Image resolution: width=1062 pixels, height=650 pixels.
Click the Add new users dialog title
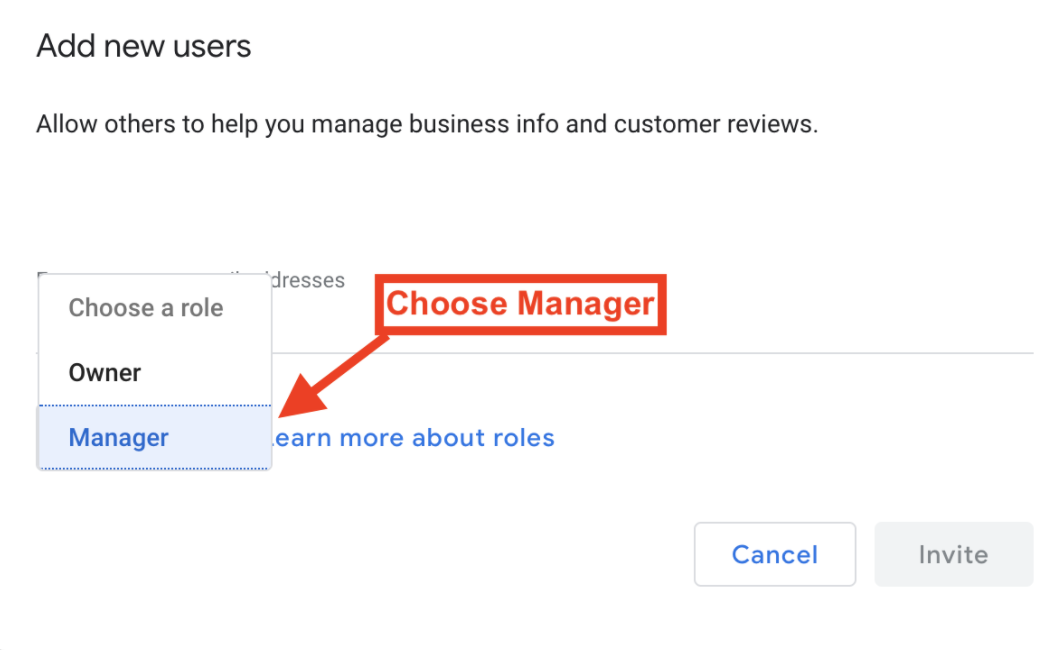(144, 47)
